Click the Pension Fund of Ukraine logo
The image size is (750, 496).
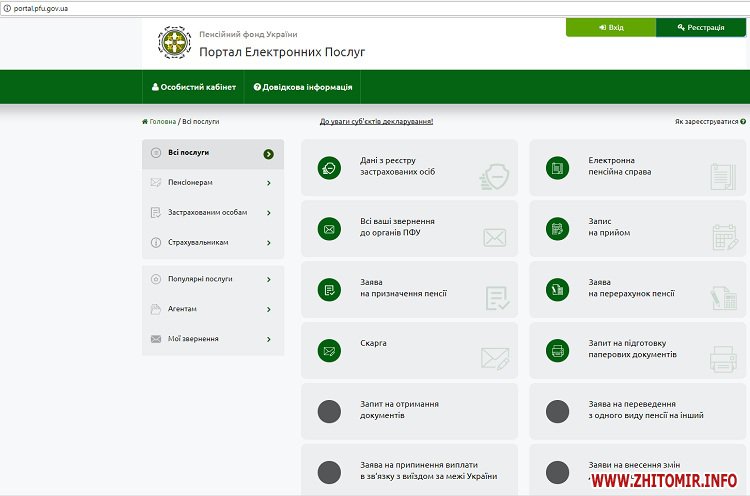tap(171, 42)
